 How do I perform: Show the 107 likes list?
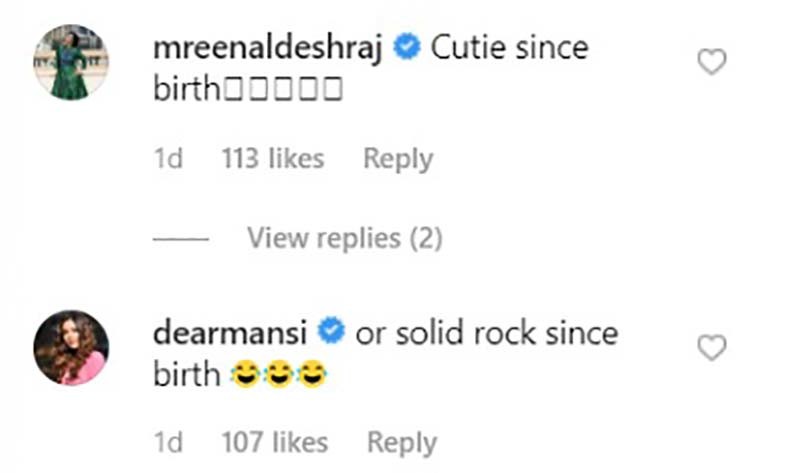click(x=274, y=442)
